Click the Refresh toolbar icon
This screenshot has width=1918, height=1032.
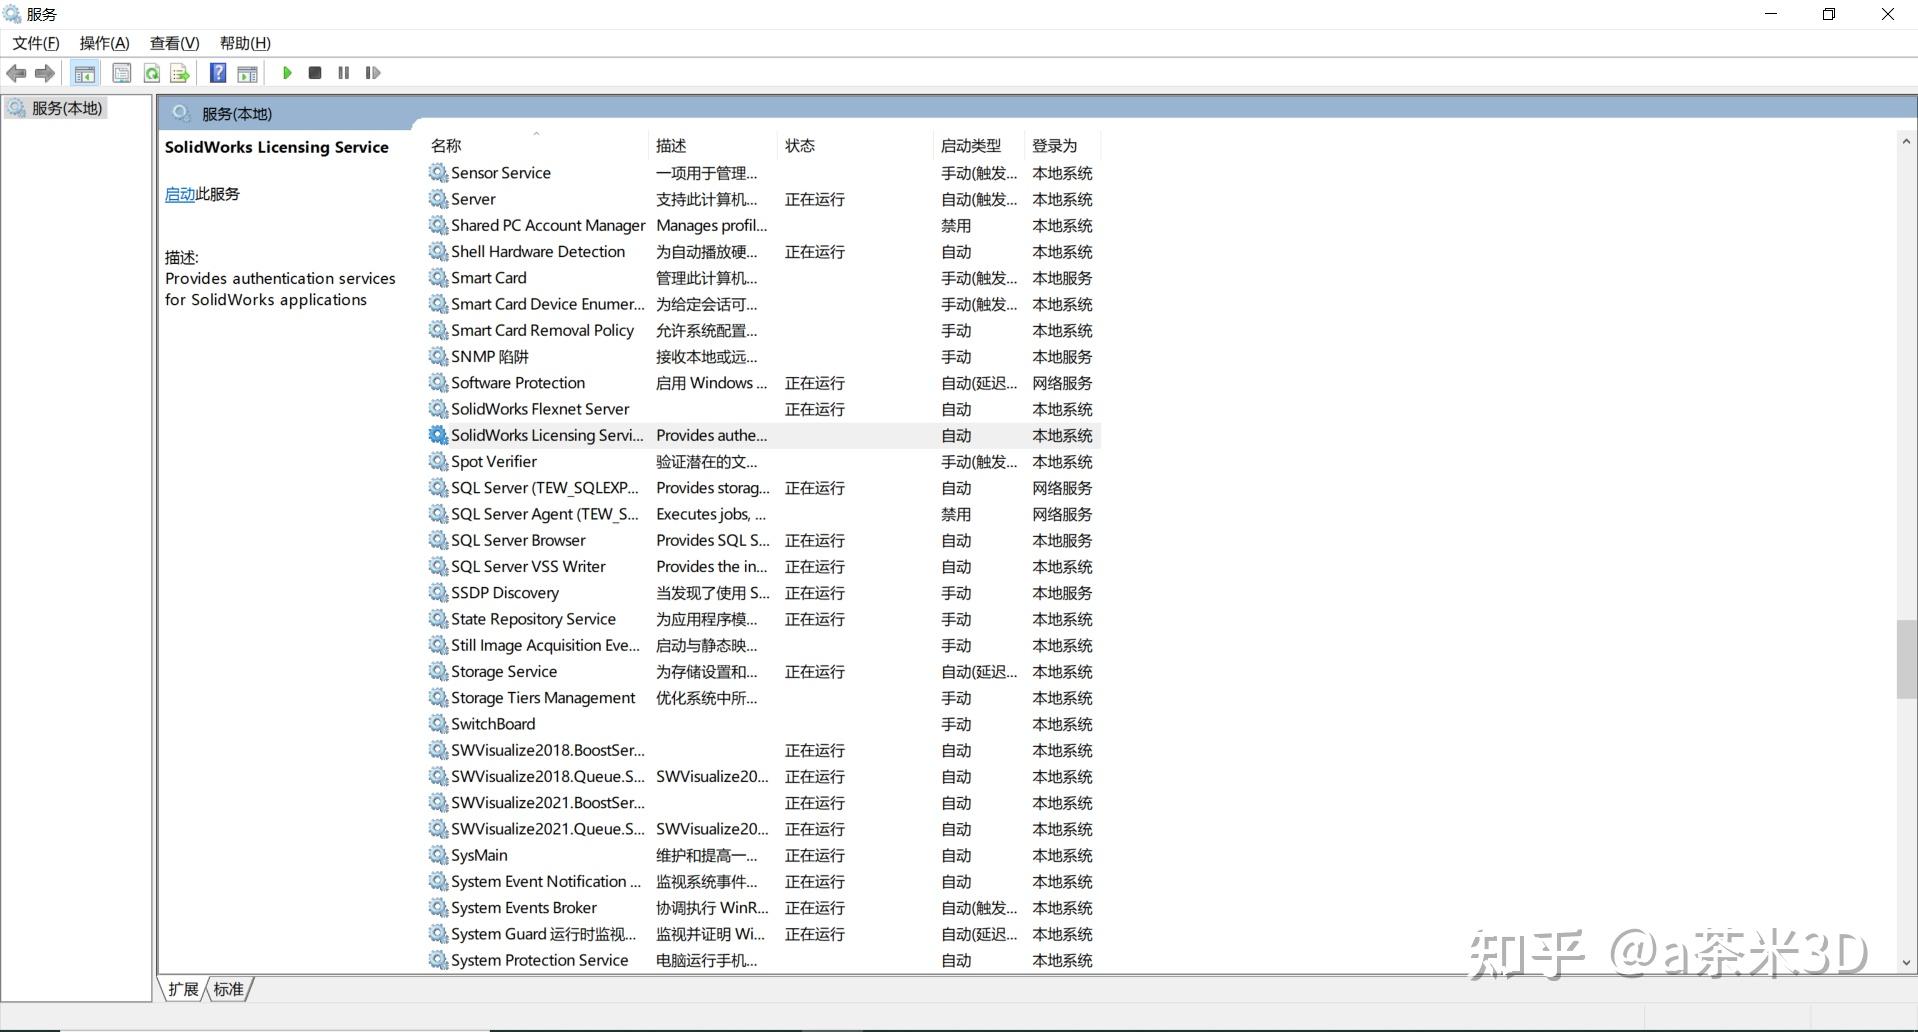point(151,73)
